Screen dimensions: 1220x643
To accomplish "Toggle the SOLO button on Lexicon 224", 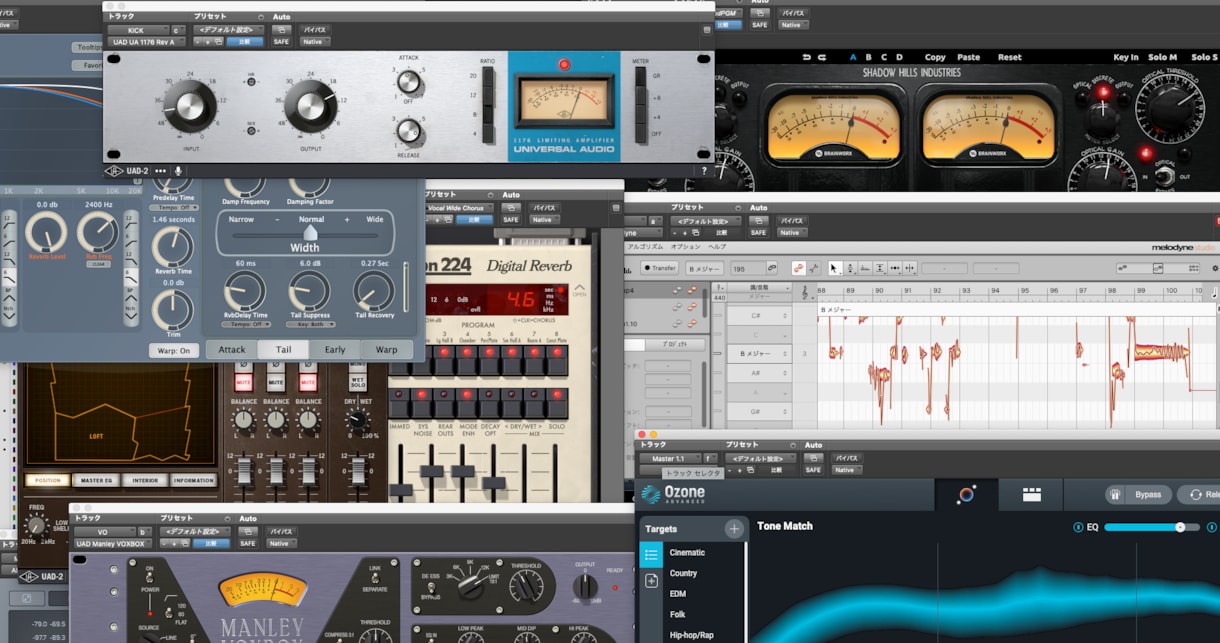I will pyautogui.click(x=559, y=403).
